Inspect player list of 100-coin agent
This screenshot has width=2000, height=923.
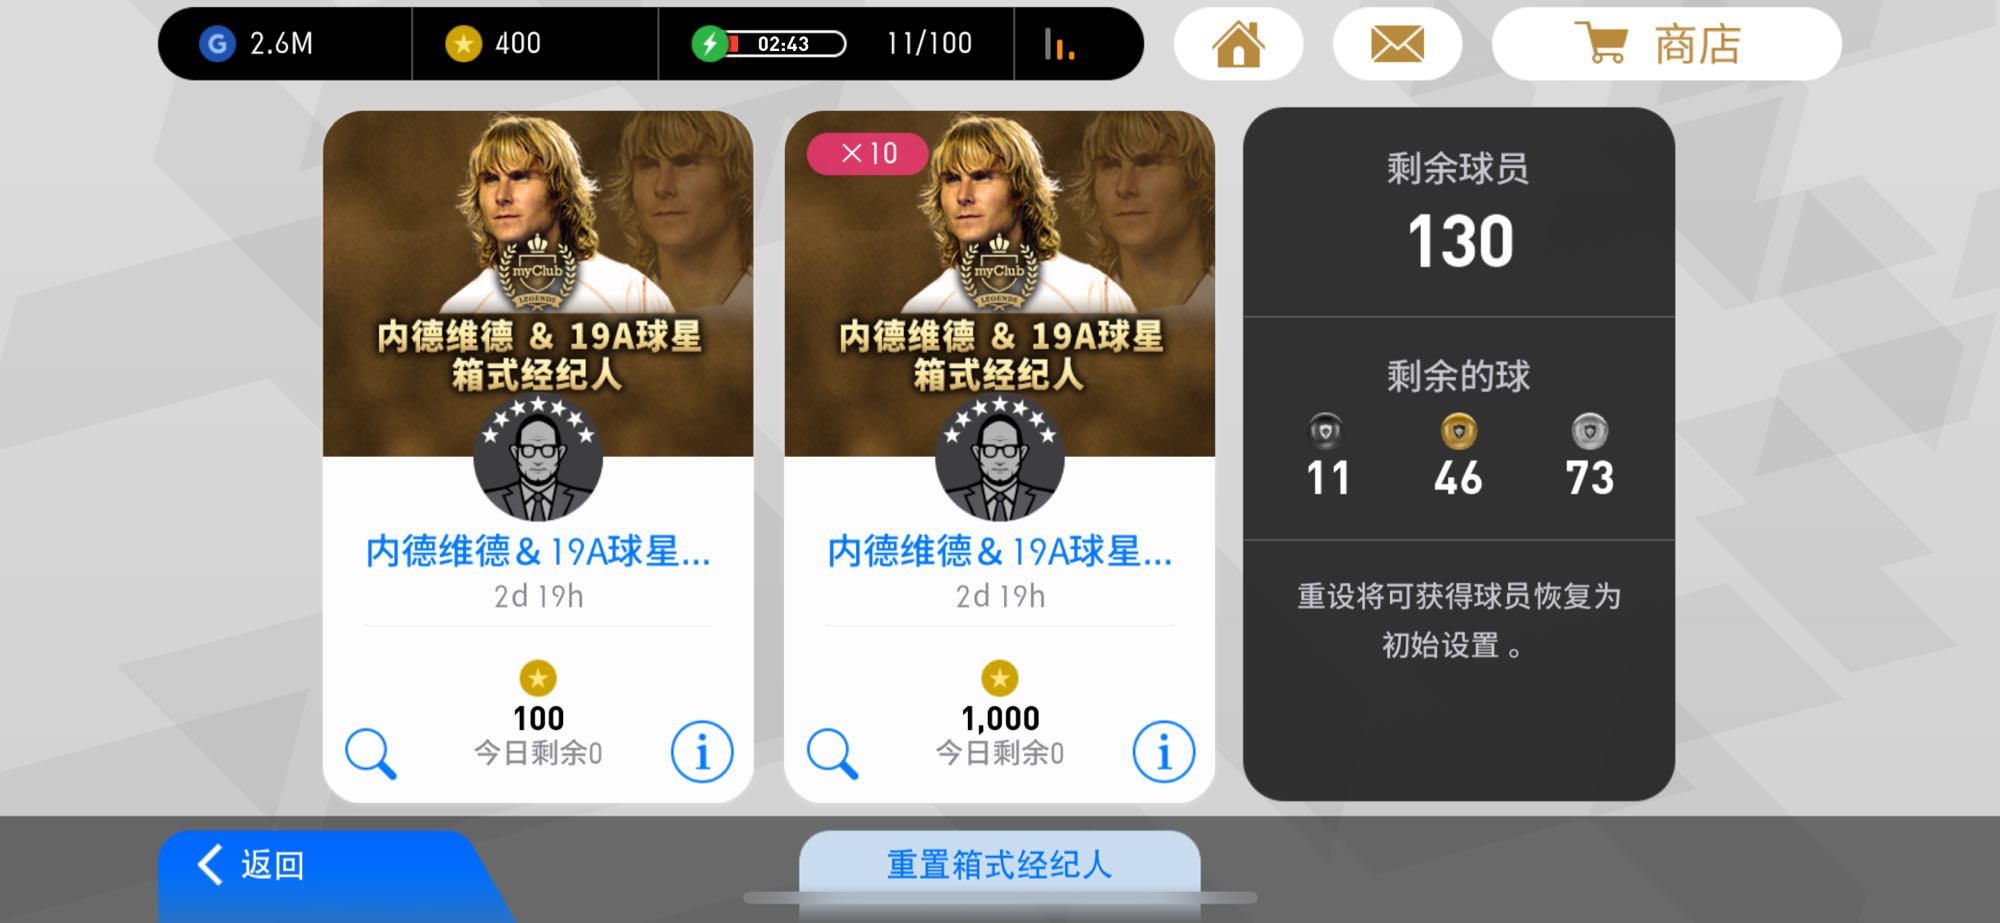(371, 753)
